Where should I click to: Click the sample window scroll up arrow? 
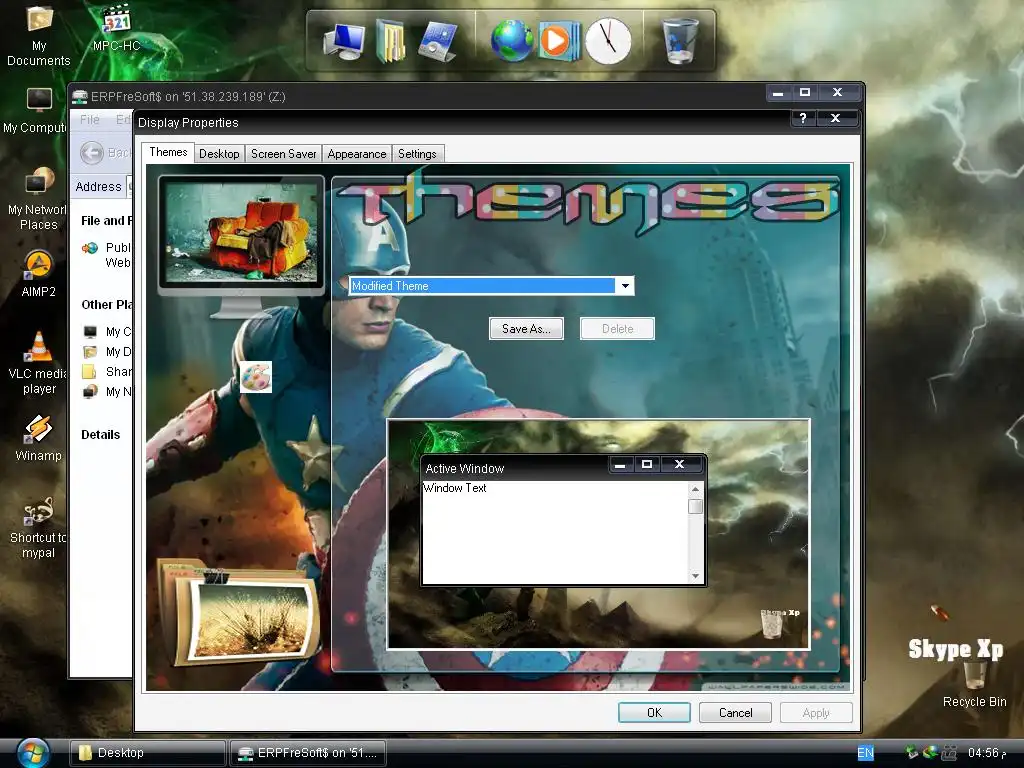click(696, 489)
